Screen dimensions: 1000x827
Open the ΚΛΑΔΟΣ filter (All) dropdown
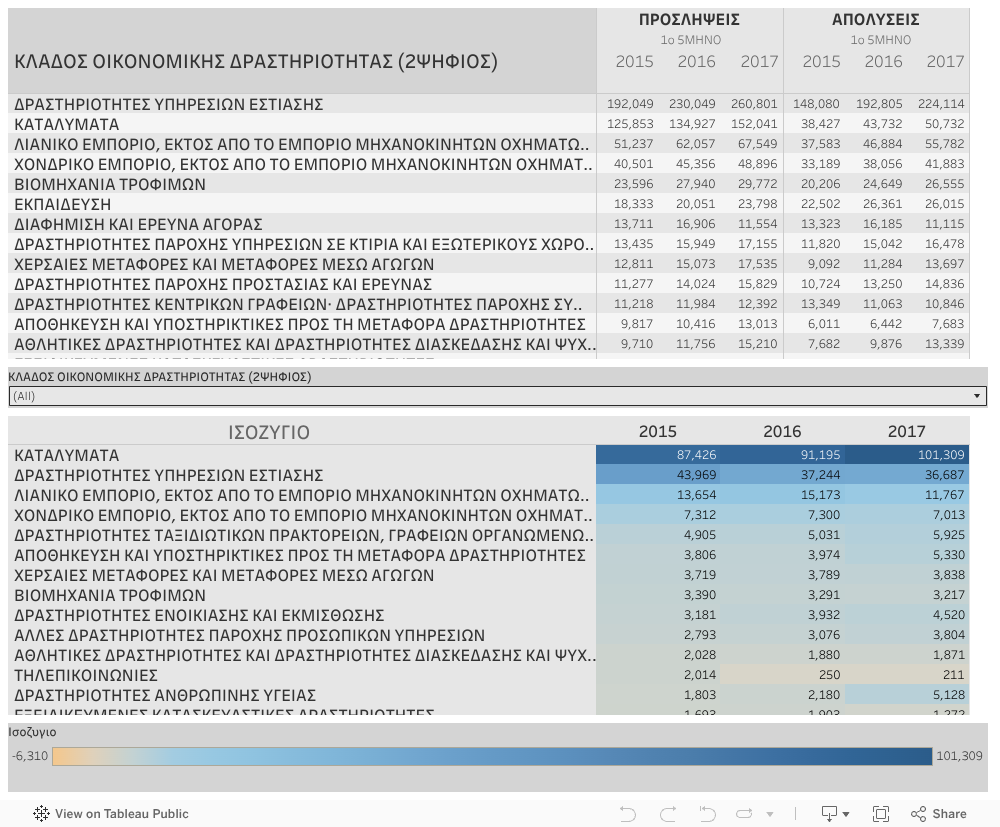[497, 396]
